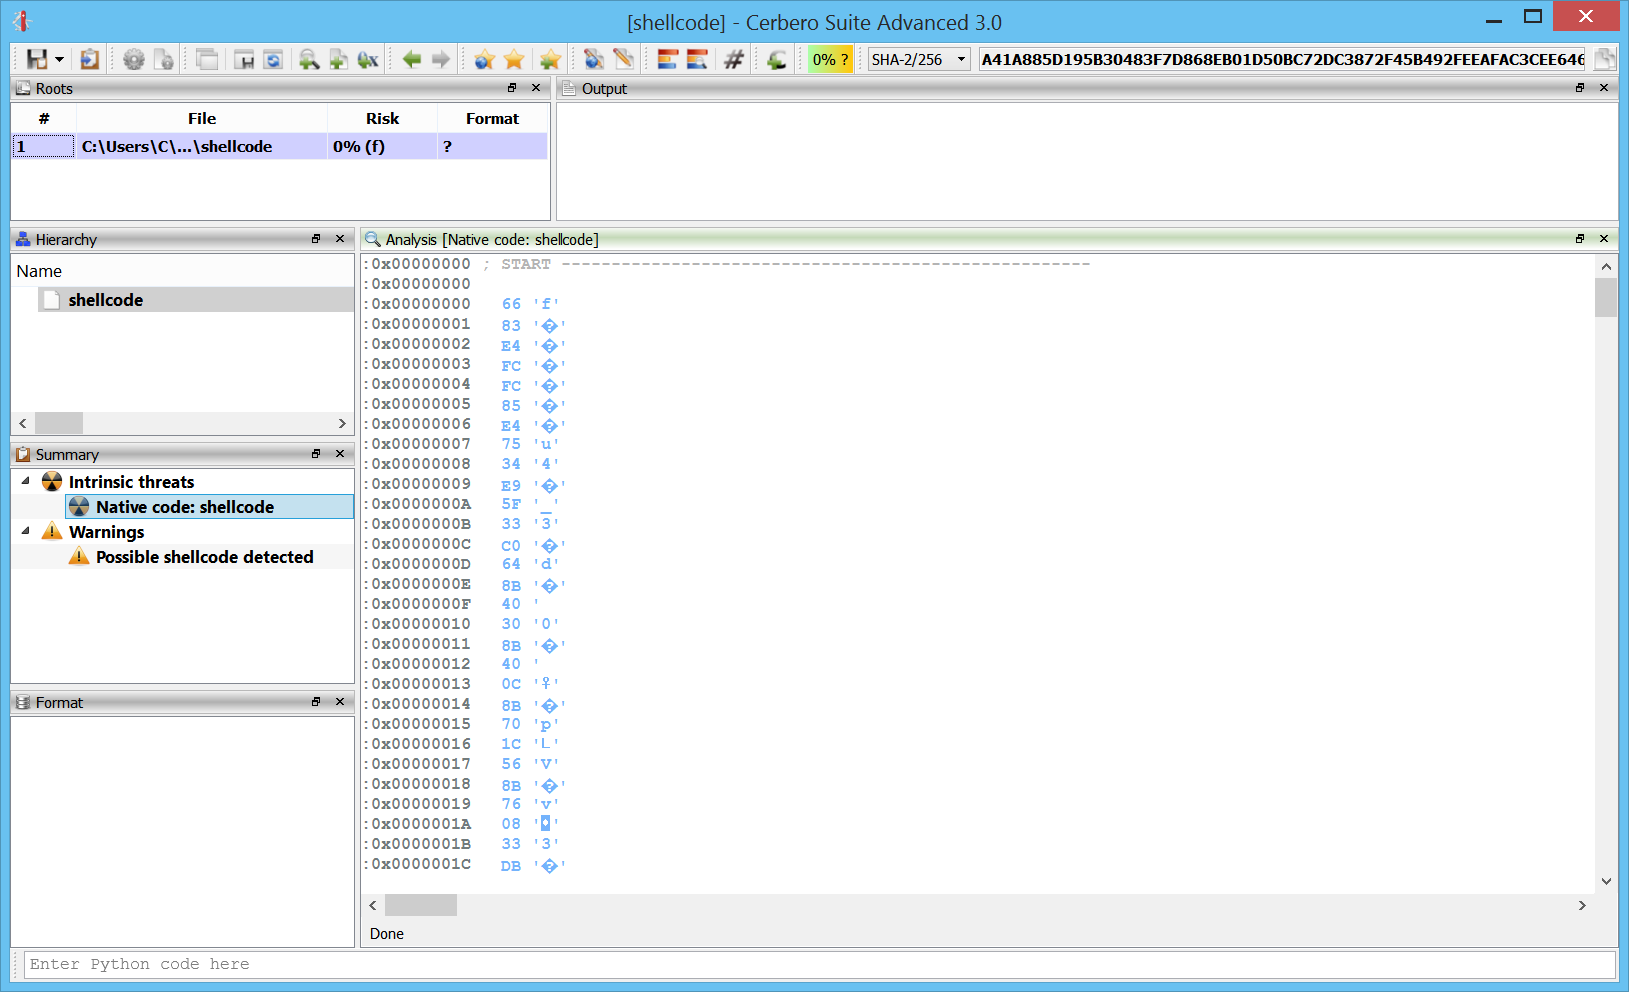Image resolution: width=1629 pixels, height=992 pixels.
Task: Click the star with plus icon
Action: tap(549, 60)
